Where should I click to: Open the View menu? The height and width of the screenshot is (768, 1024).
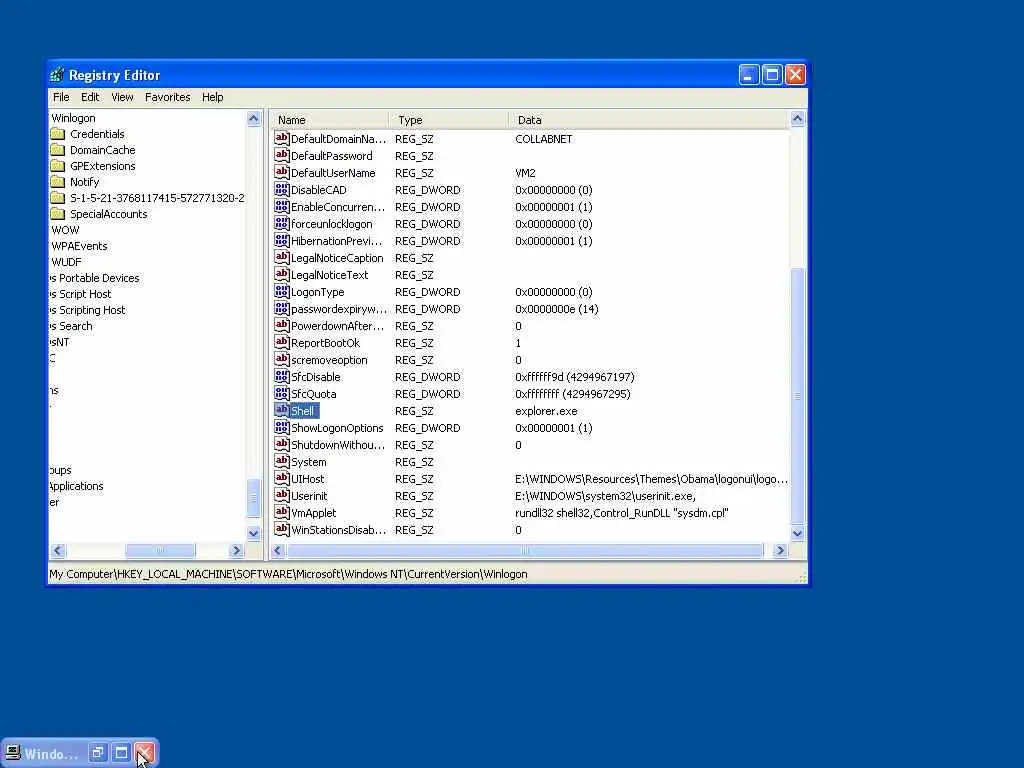click(x=122, y=97)
